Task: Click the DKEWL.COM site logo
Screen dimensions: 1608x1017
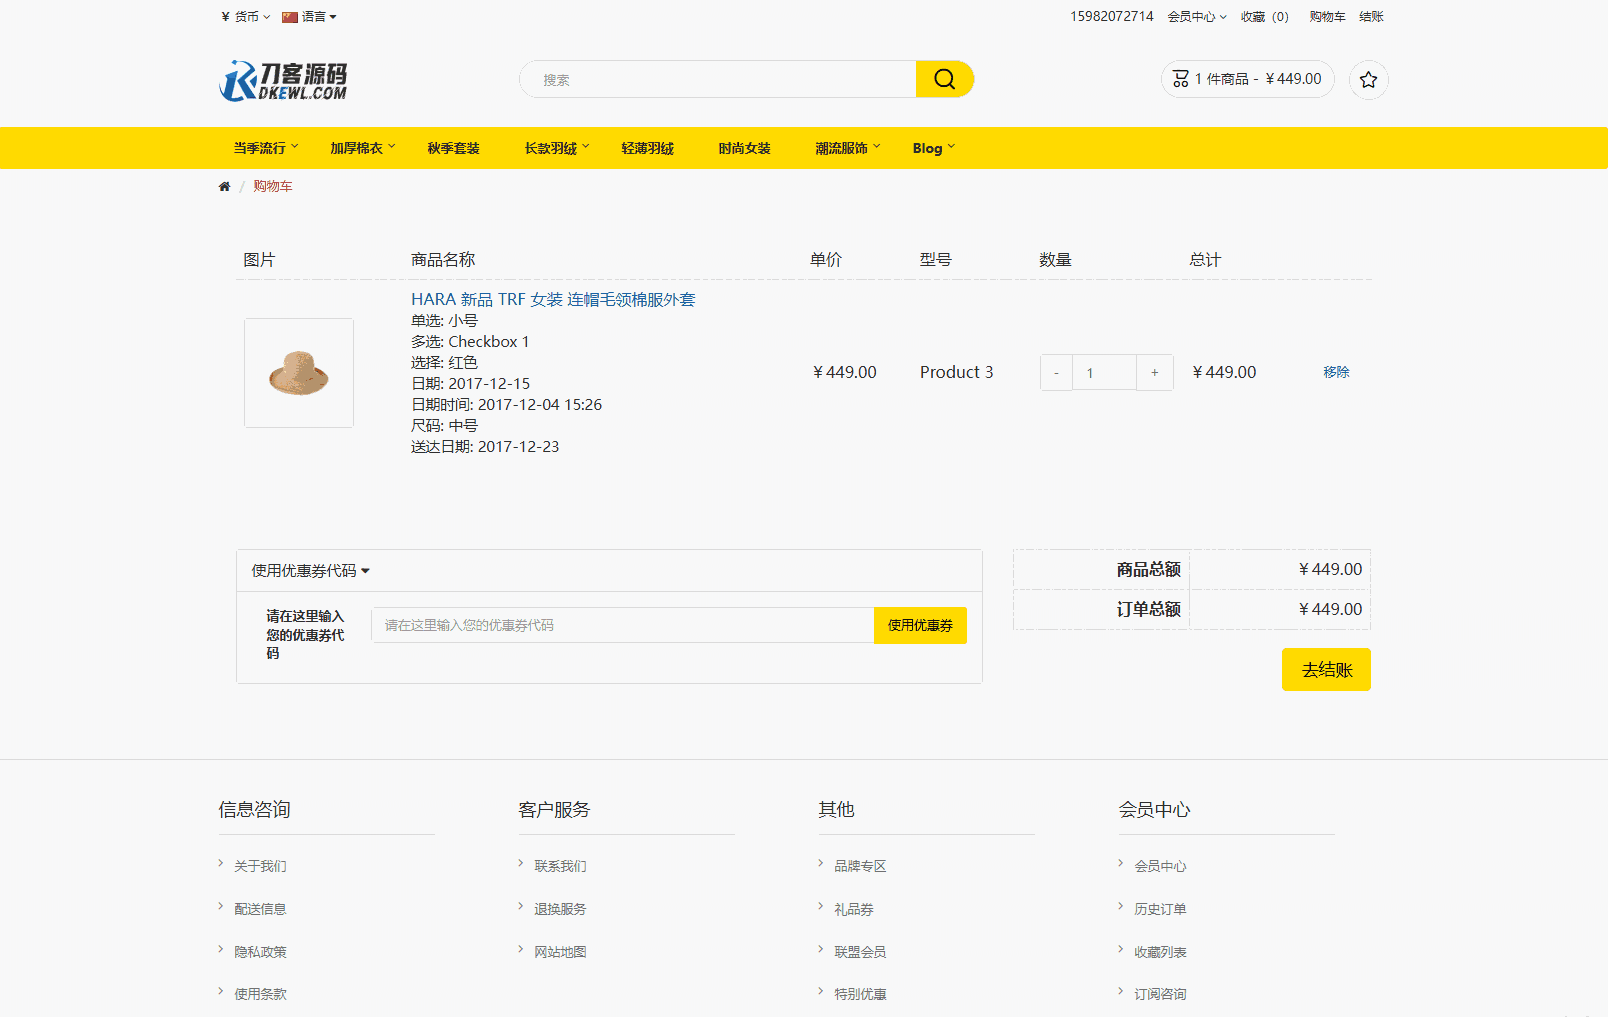Action: [283, 80]
